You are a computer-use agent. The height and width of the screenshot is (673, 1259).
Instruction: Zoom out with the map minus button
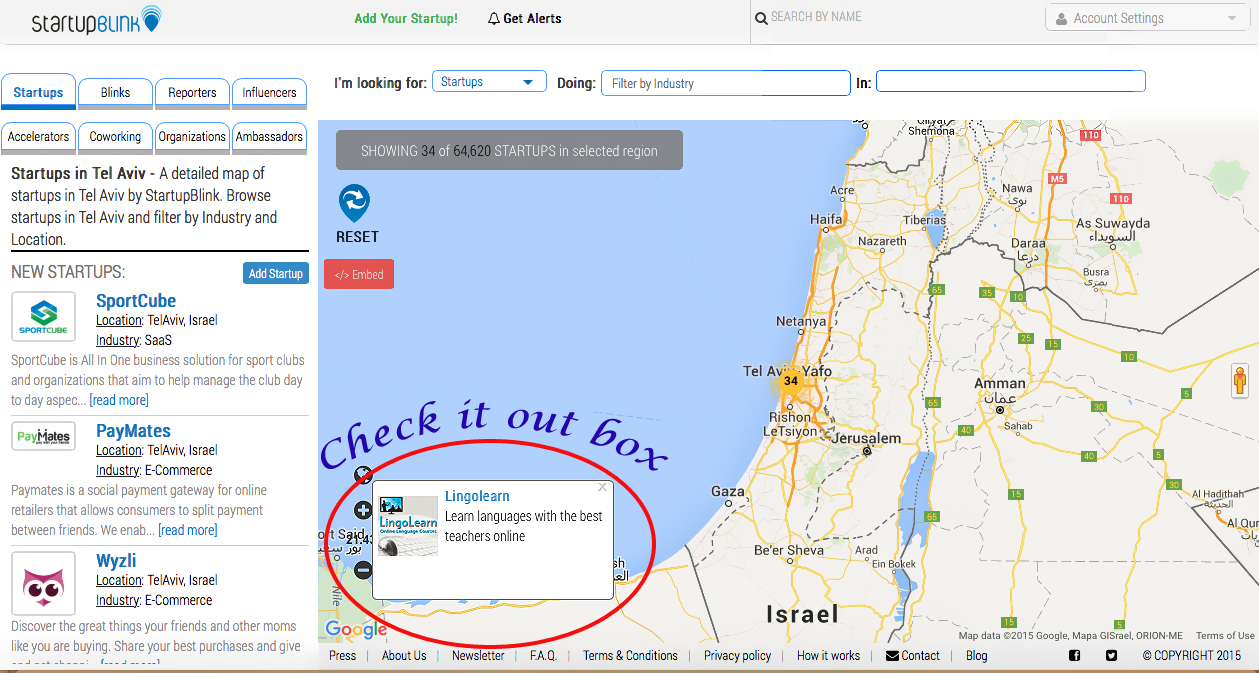tap(364, 570)
